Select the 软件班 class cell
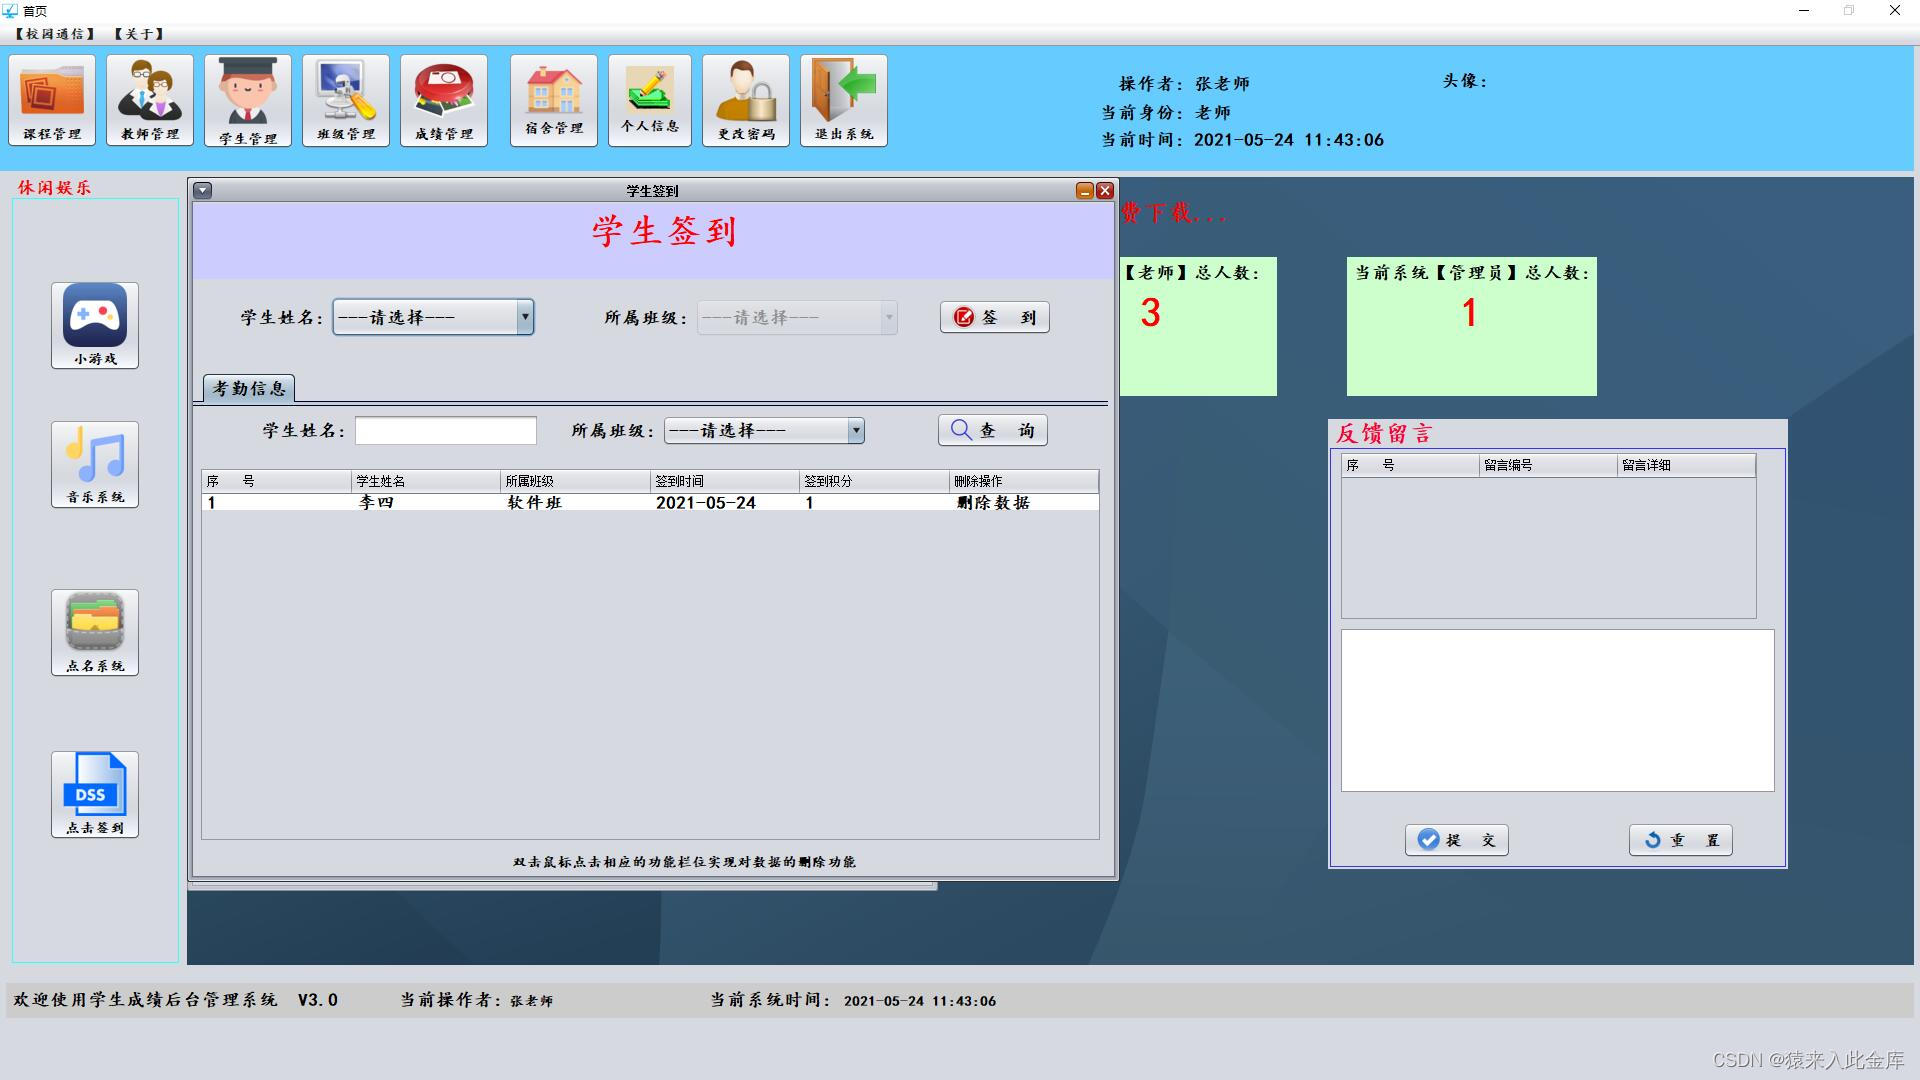 point(575,502)
